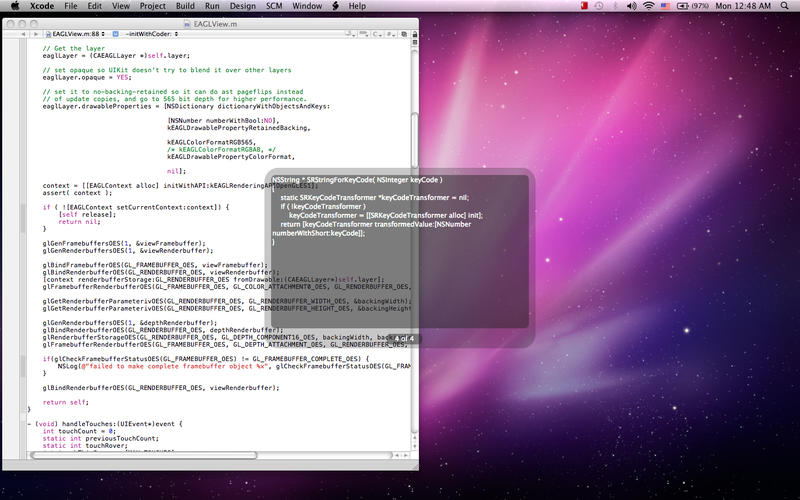The image size is (800, 500).
Task: Open the SCM menu
Action: [x=273, y=6]
